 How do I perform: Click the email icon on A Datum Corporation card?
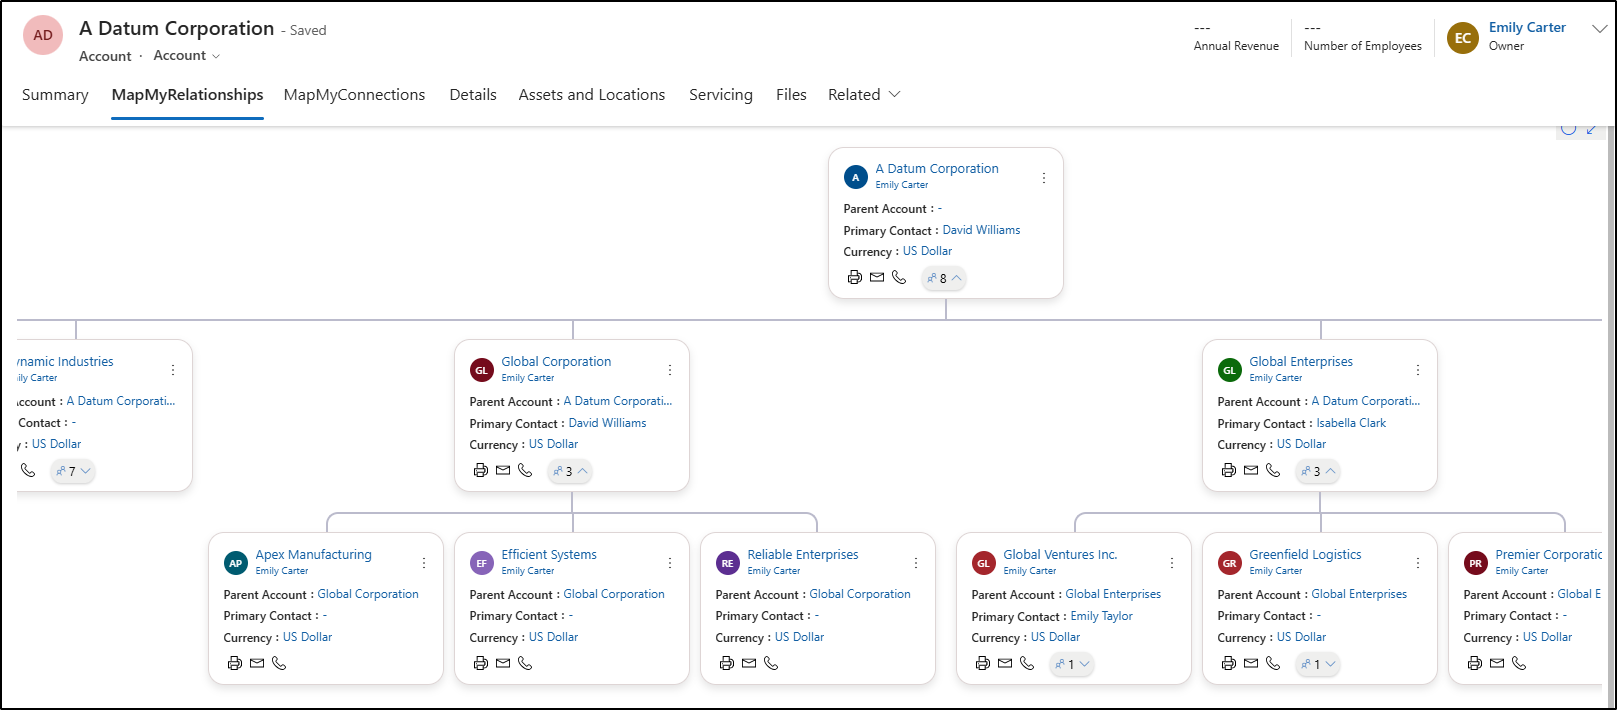coord(877,278)
